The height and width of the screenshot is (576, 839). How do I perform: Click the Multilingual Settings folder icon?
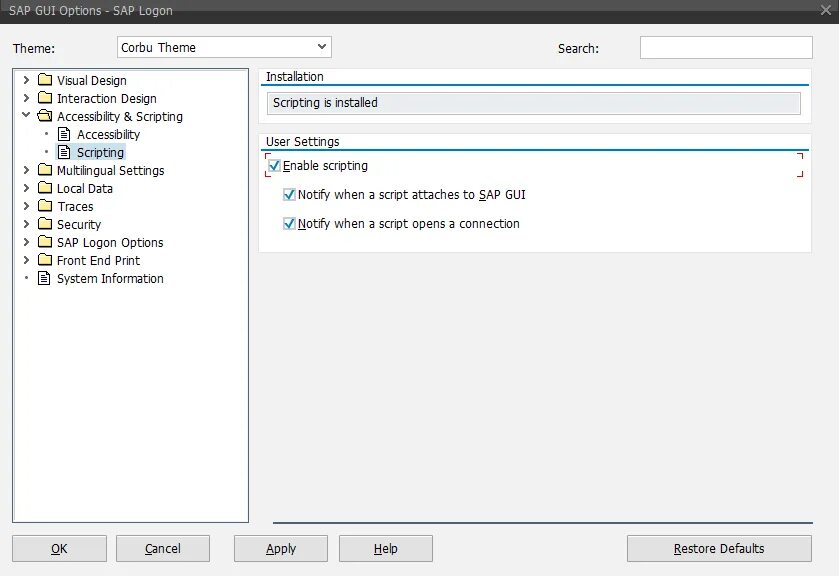click(x=45, y=170)
